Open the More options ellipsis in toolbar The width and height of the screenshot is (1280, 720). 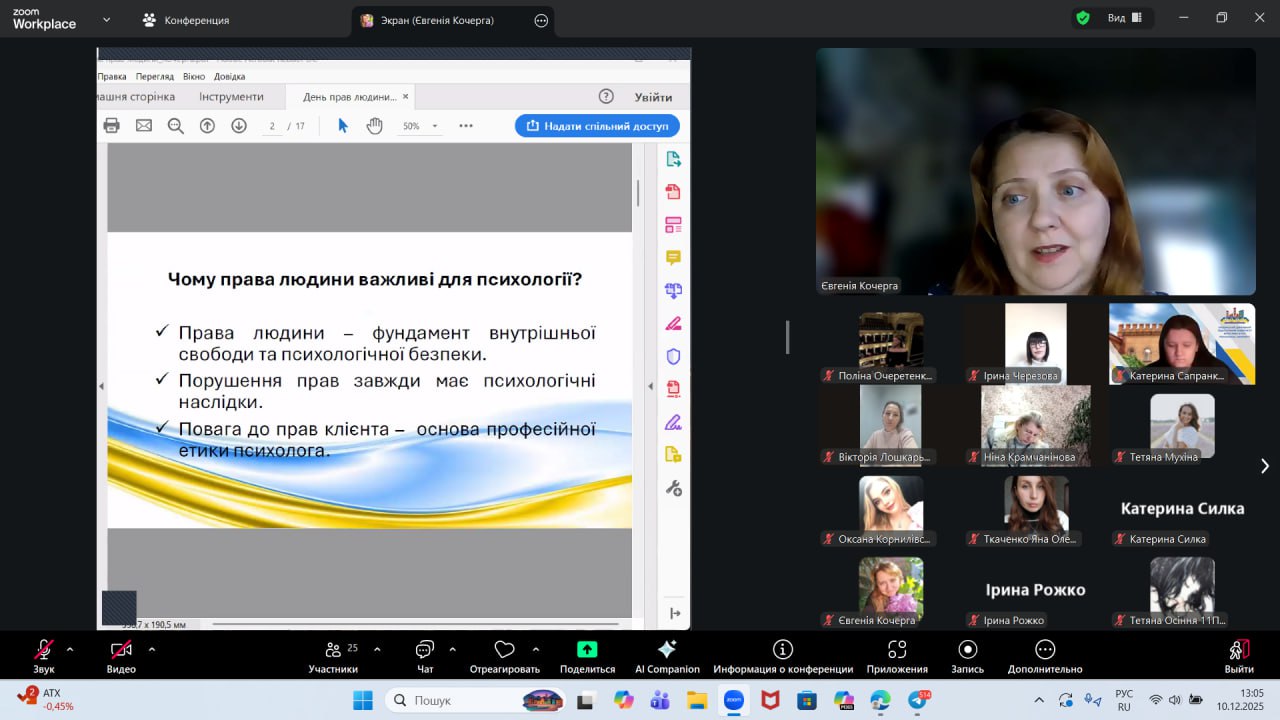point(1045,651)
